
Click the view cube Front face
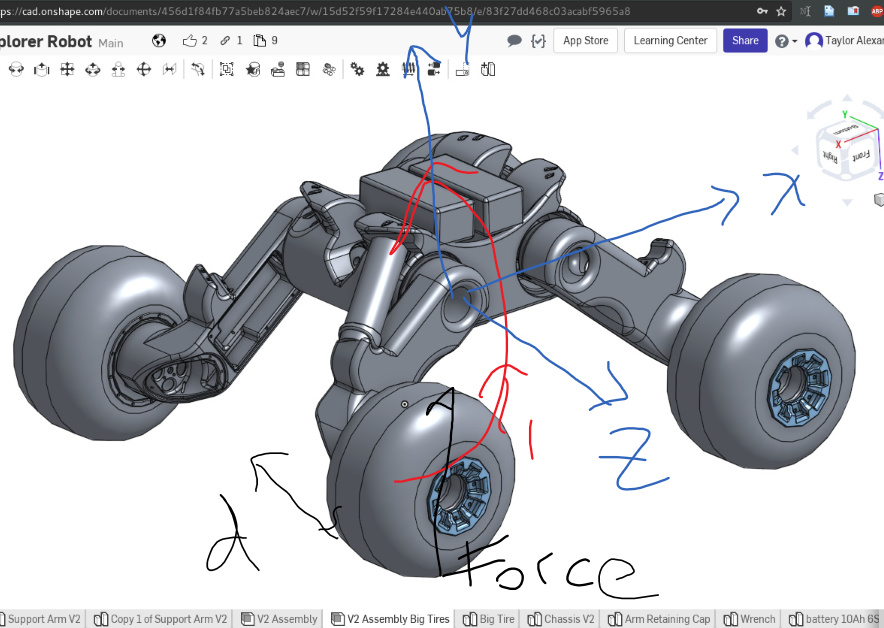point(859,156)
